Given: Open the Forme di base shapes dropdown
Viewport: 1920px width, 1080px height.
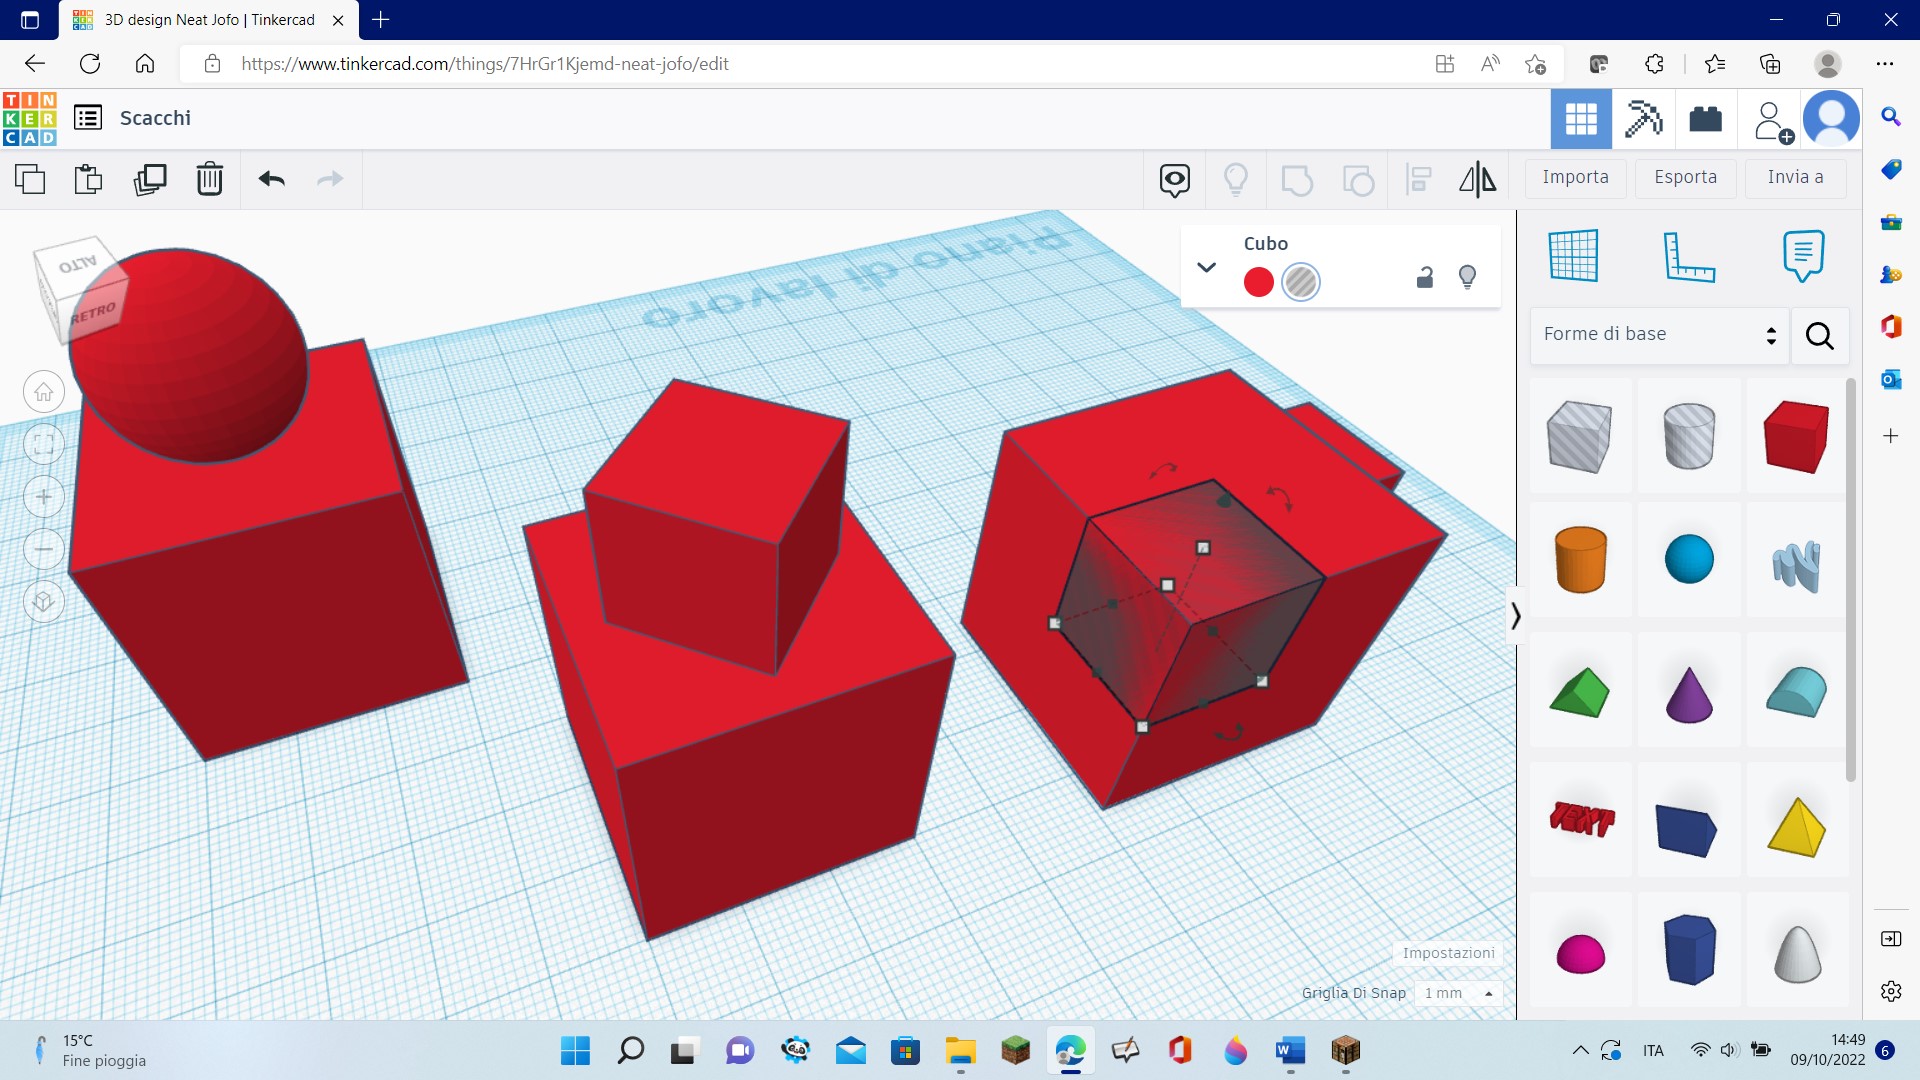Looking at the screenshot, I should [1660, 335].
